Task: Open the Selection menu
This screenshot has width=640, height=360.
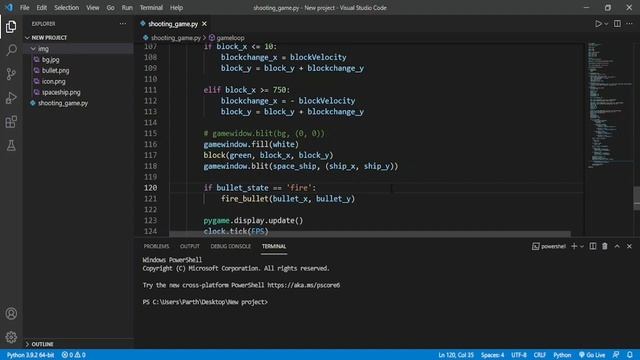Action: (67, 8)
